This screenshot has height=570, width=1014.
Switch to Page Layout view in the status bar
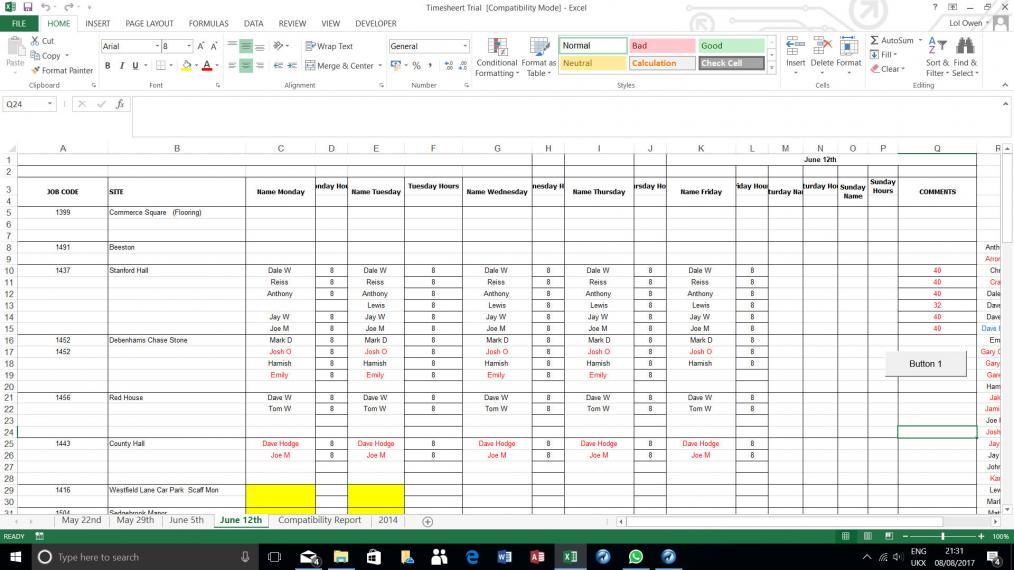(x=867, y=536)
